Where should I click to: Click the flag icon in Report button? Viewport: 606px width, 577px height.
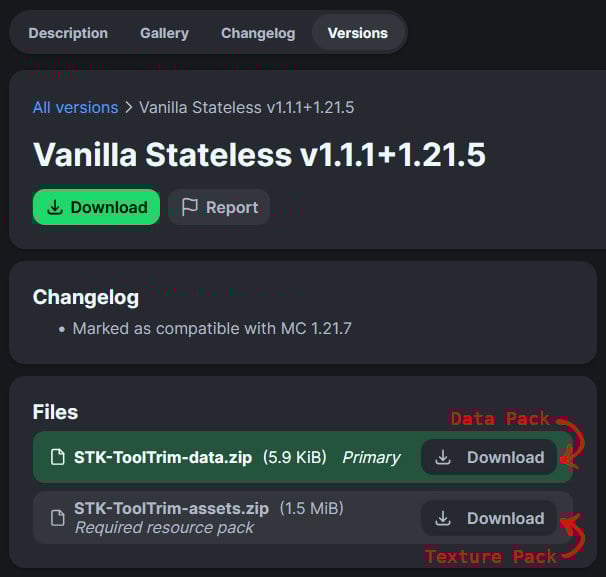coord(190,207)
